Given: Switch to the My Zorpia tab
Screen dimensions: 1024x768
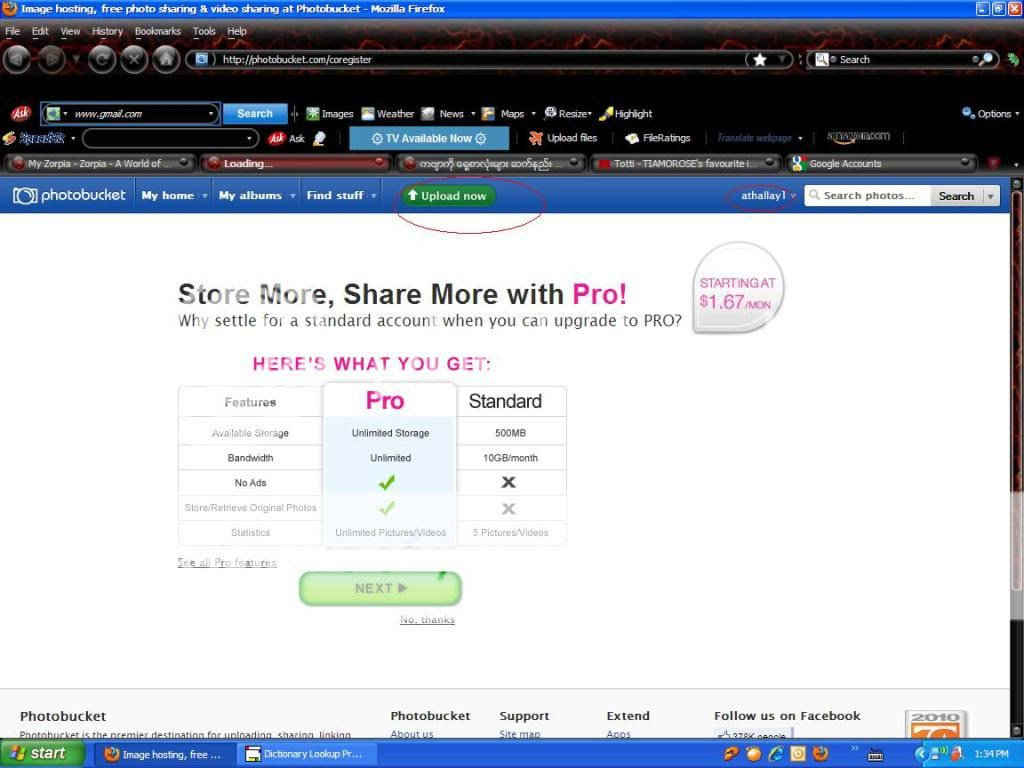Looking at the screenshot, I should [x=98, y=163].
